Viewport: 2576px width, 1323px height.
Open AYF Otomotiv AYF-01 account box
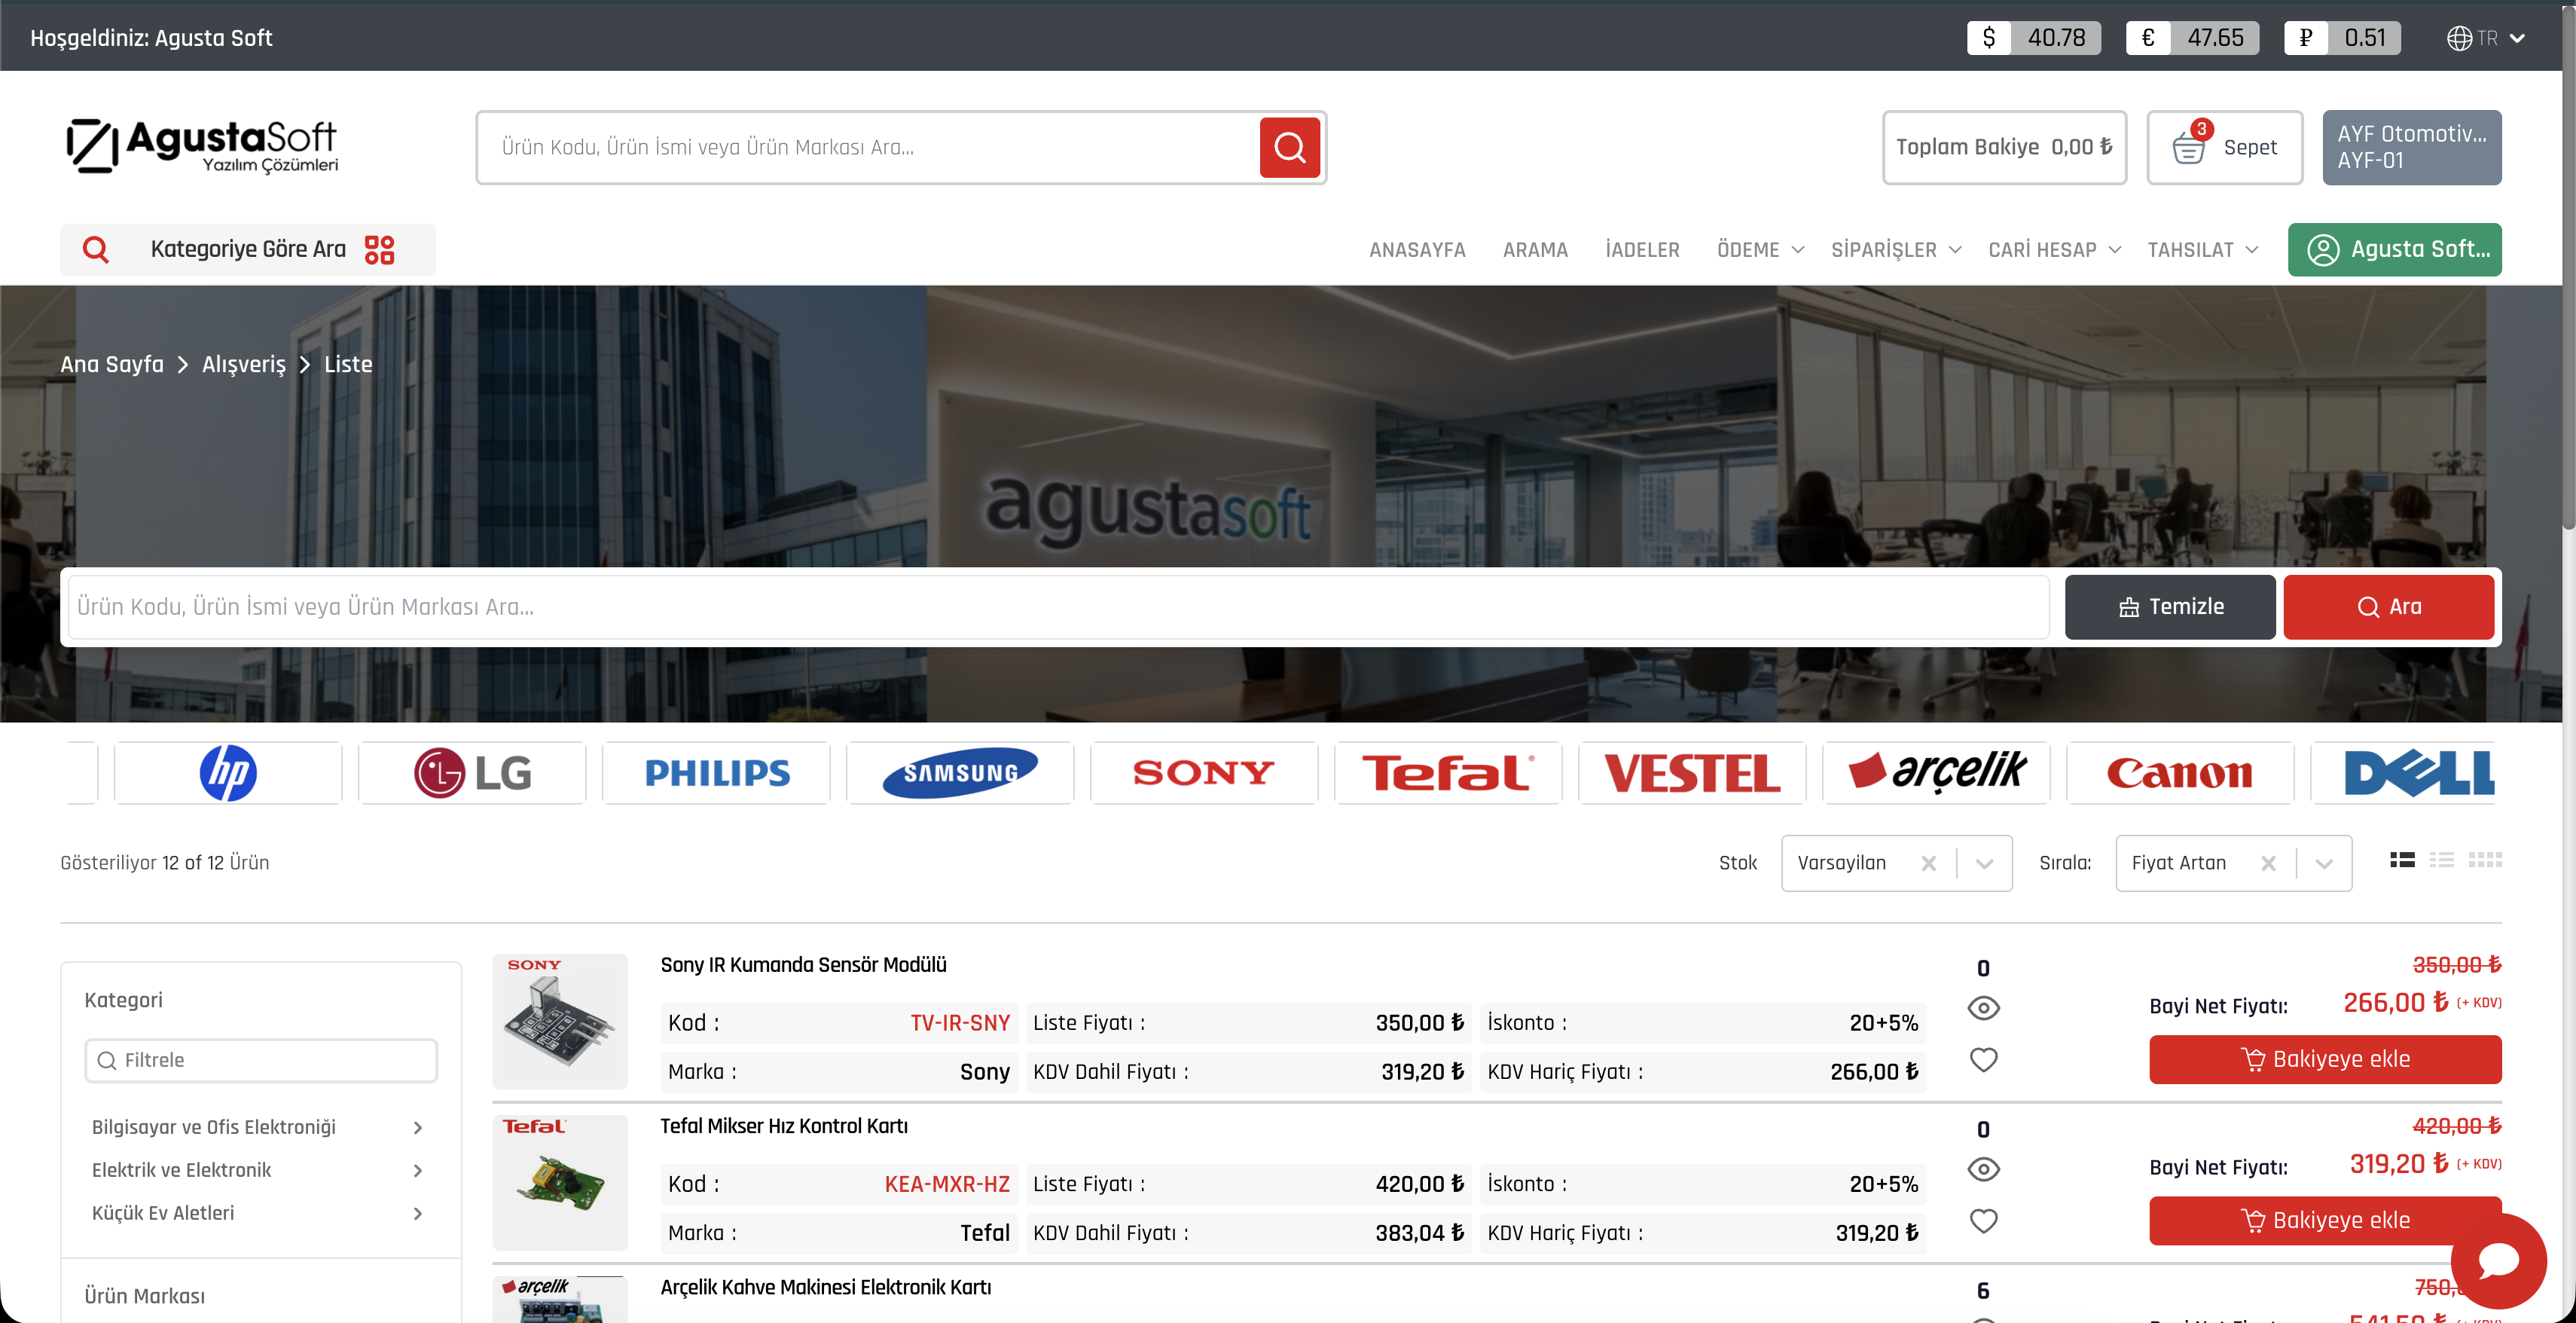tap(2411, 147)
